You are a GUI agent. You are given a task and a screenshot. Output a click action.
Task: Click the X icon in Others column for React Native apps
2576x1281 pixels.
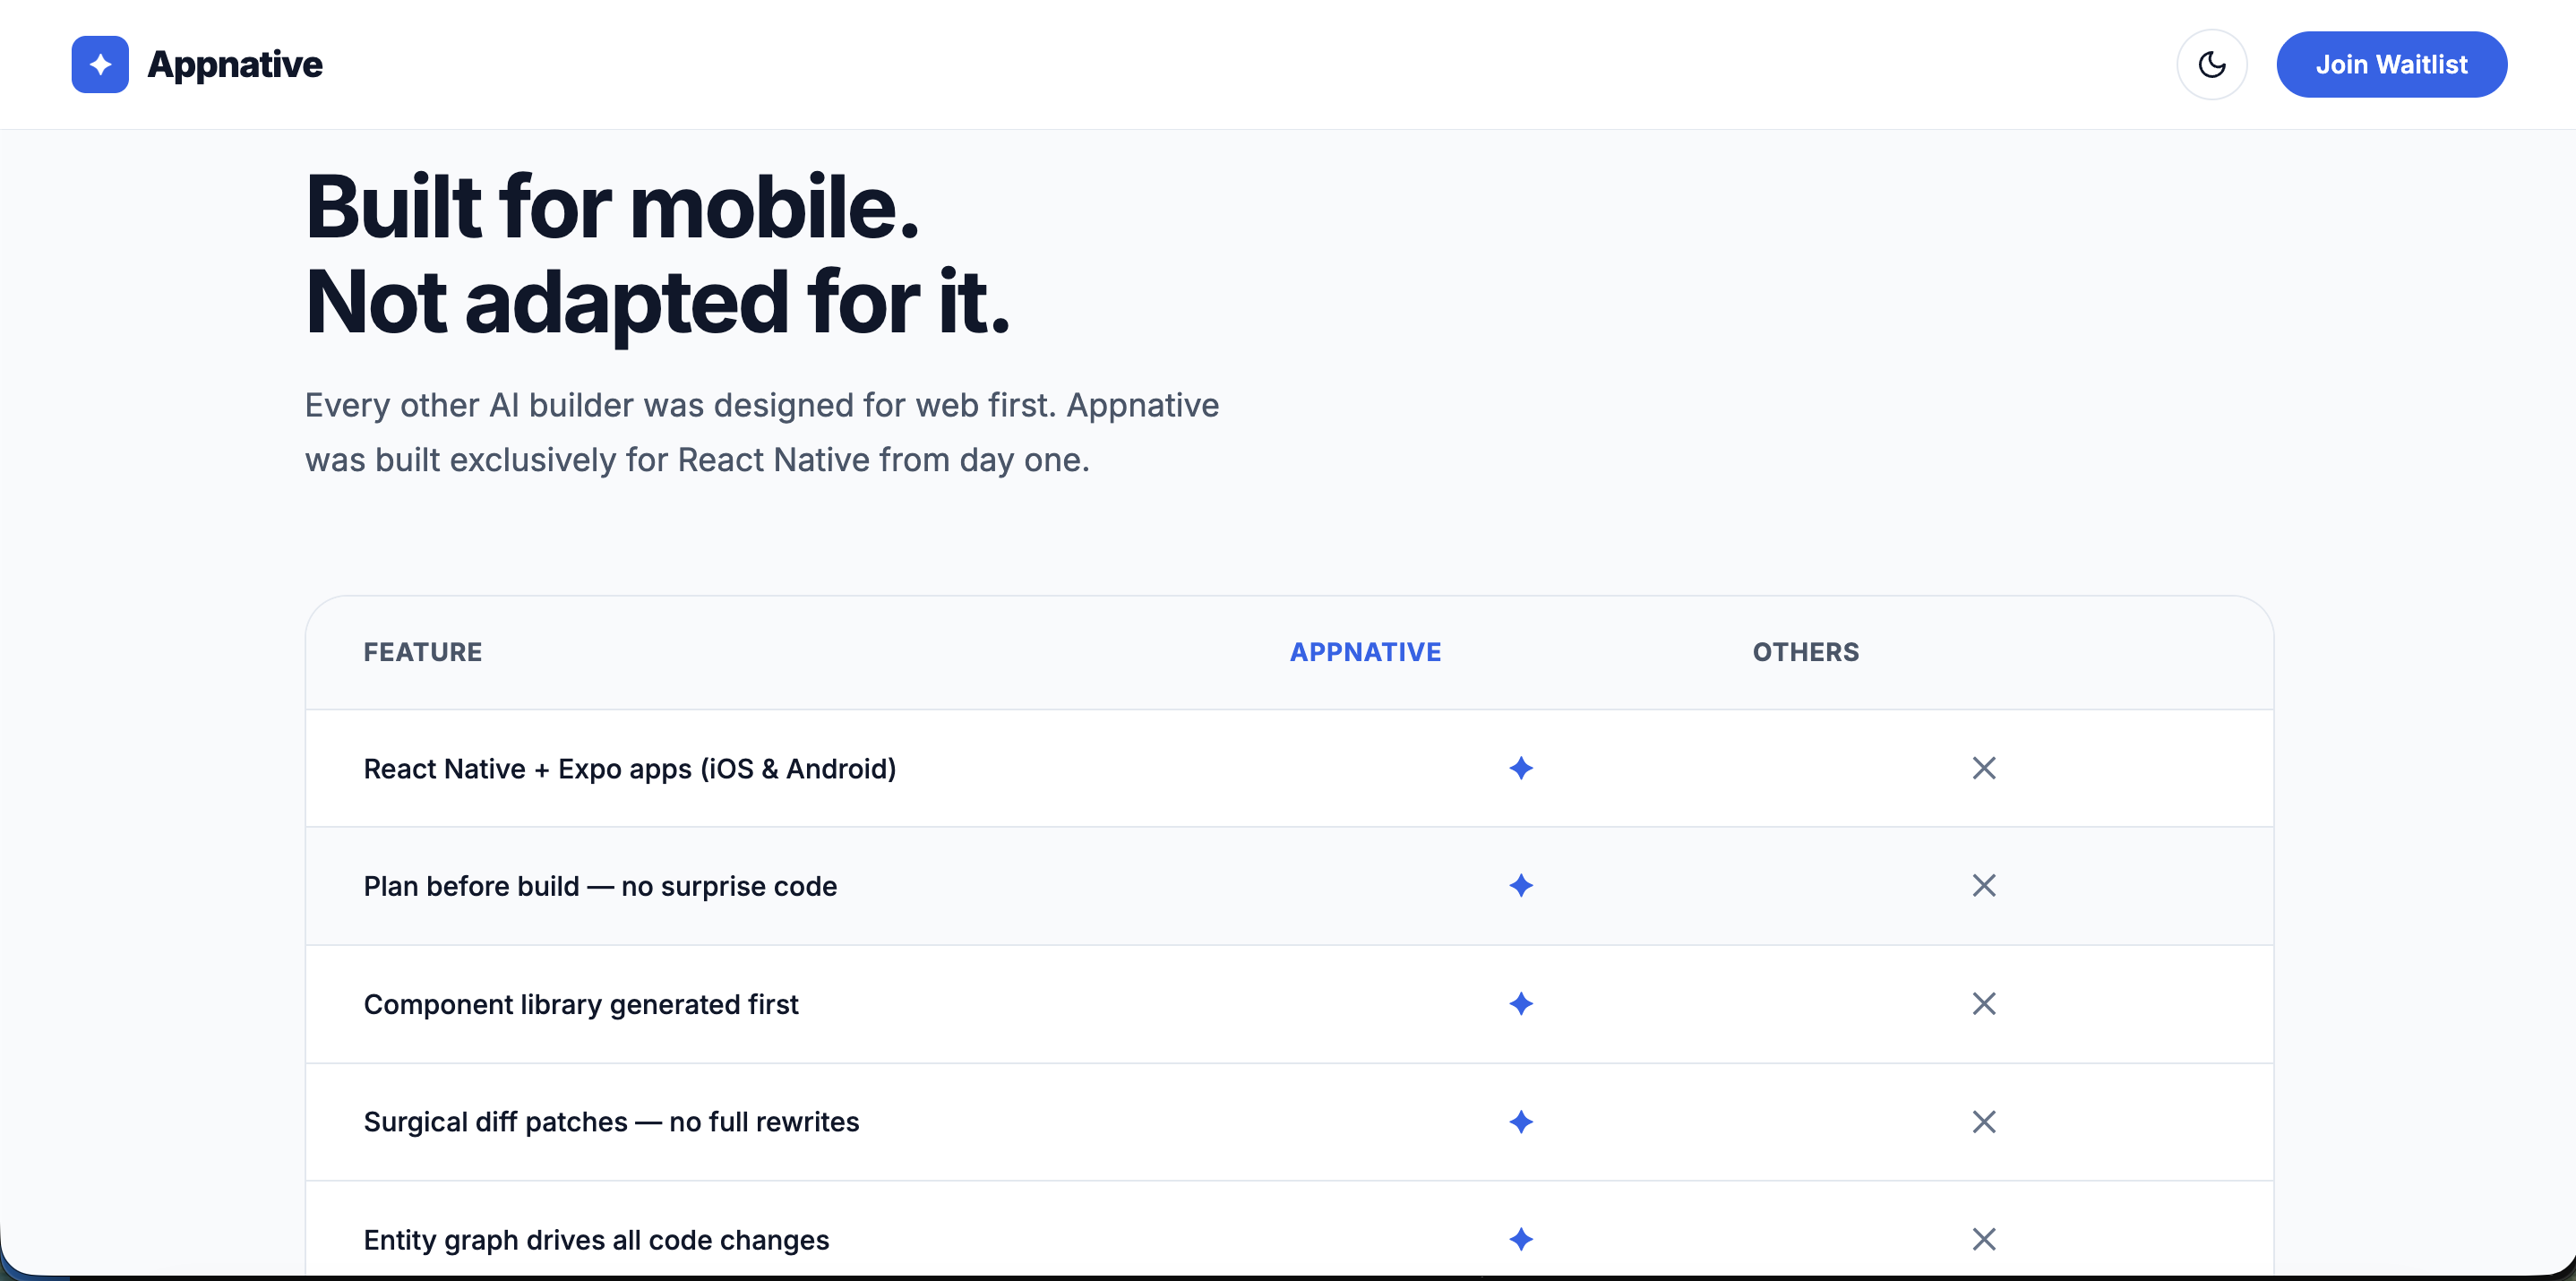pos(1984,768)
